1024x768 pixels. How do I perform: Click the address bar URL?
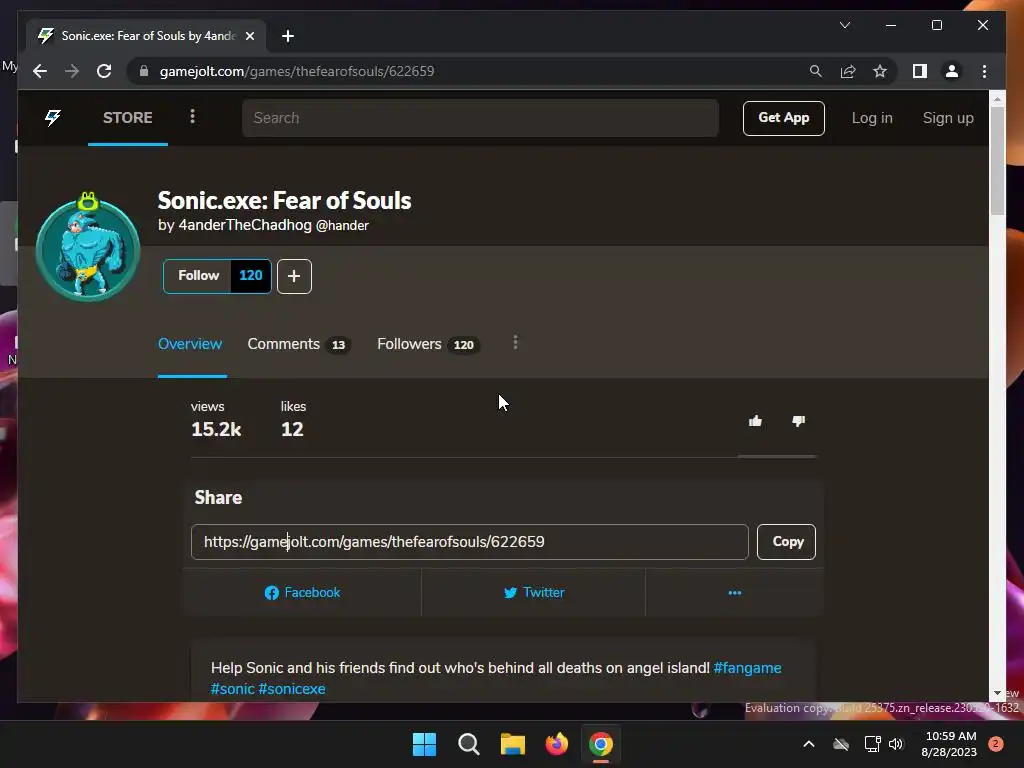click(297, 71)
